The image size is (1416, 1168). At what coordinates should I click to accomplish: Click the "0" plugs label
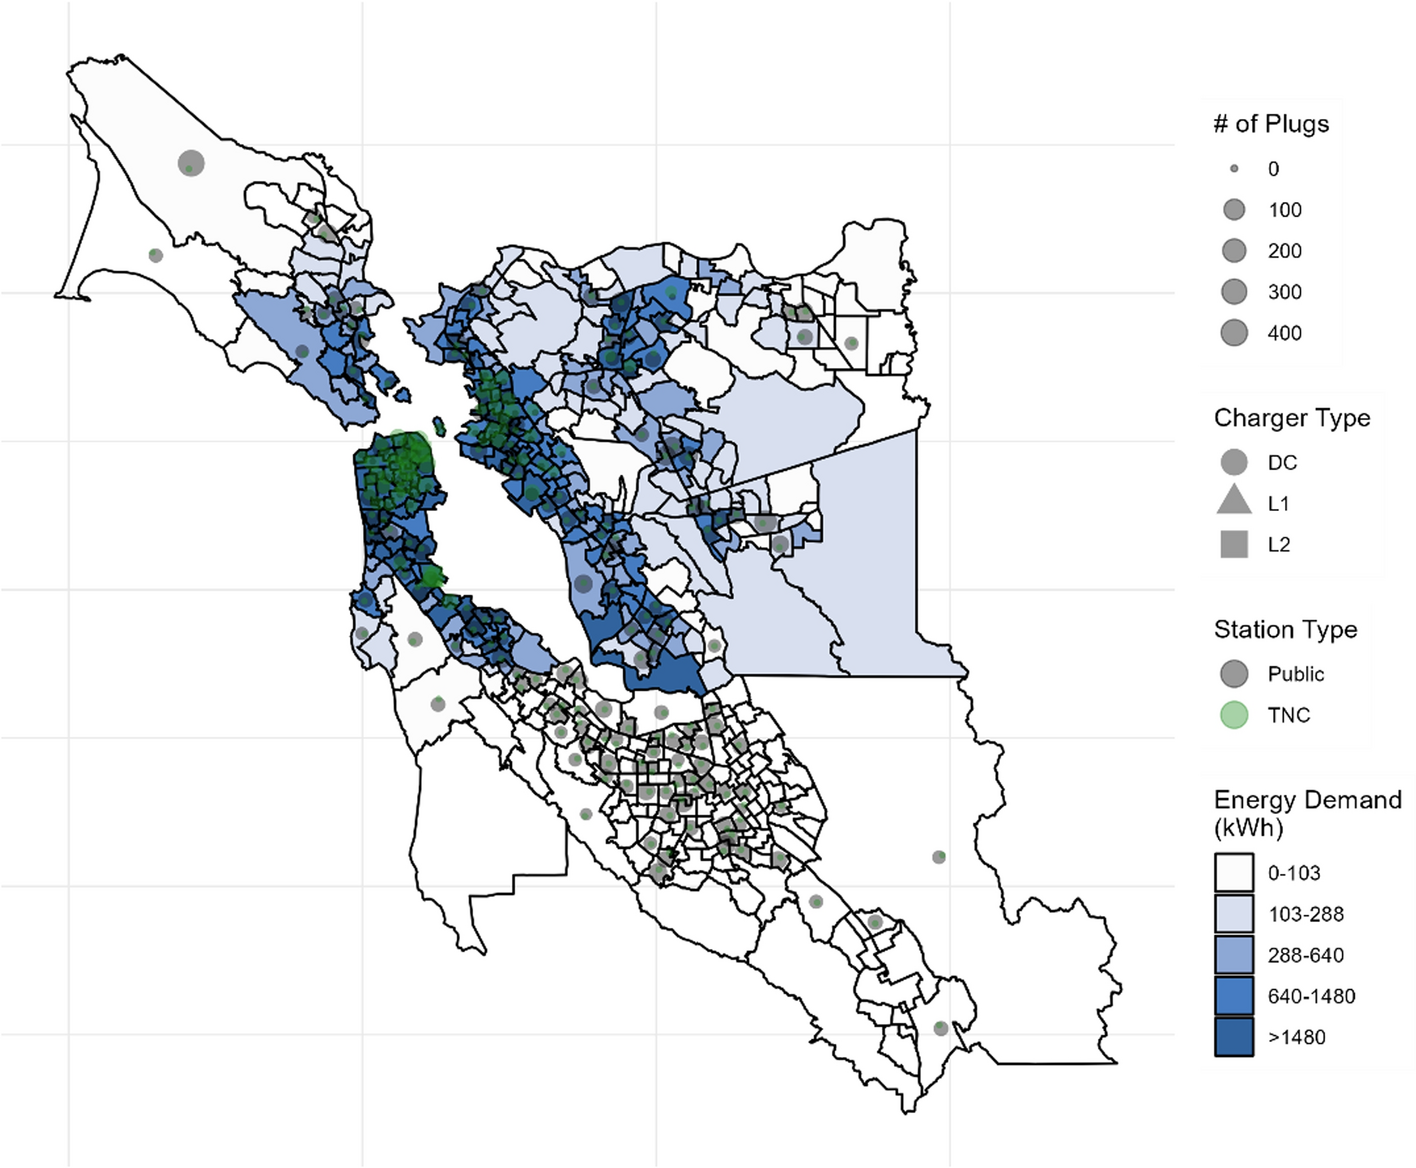pyautogui.click(x=1273, y=169)
